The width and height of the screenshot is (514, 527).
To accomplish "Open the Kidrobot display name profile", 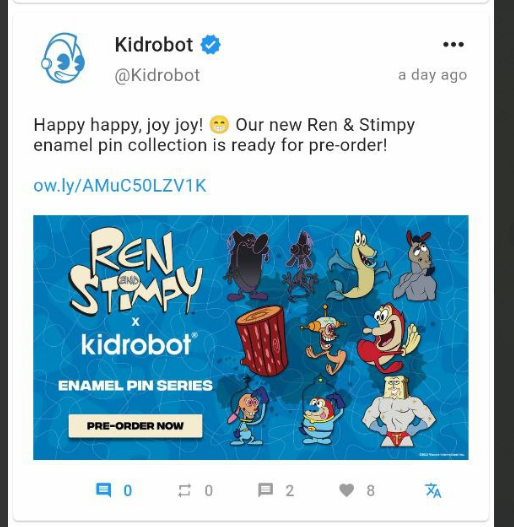I will click(x=154, y=44).
